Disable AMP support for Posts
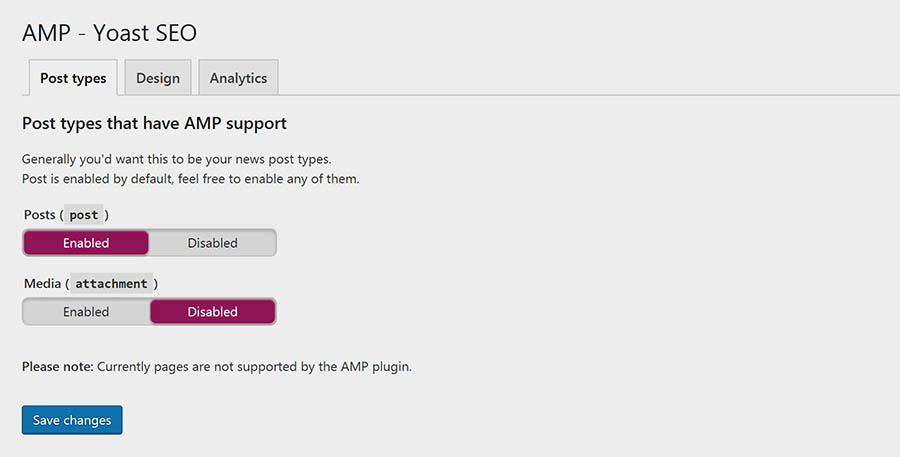 coord(212,243)
